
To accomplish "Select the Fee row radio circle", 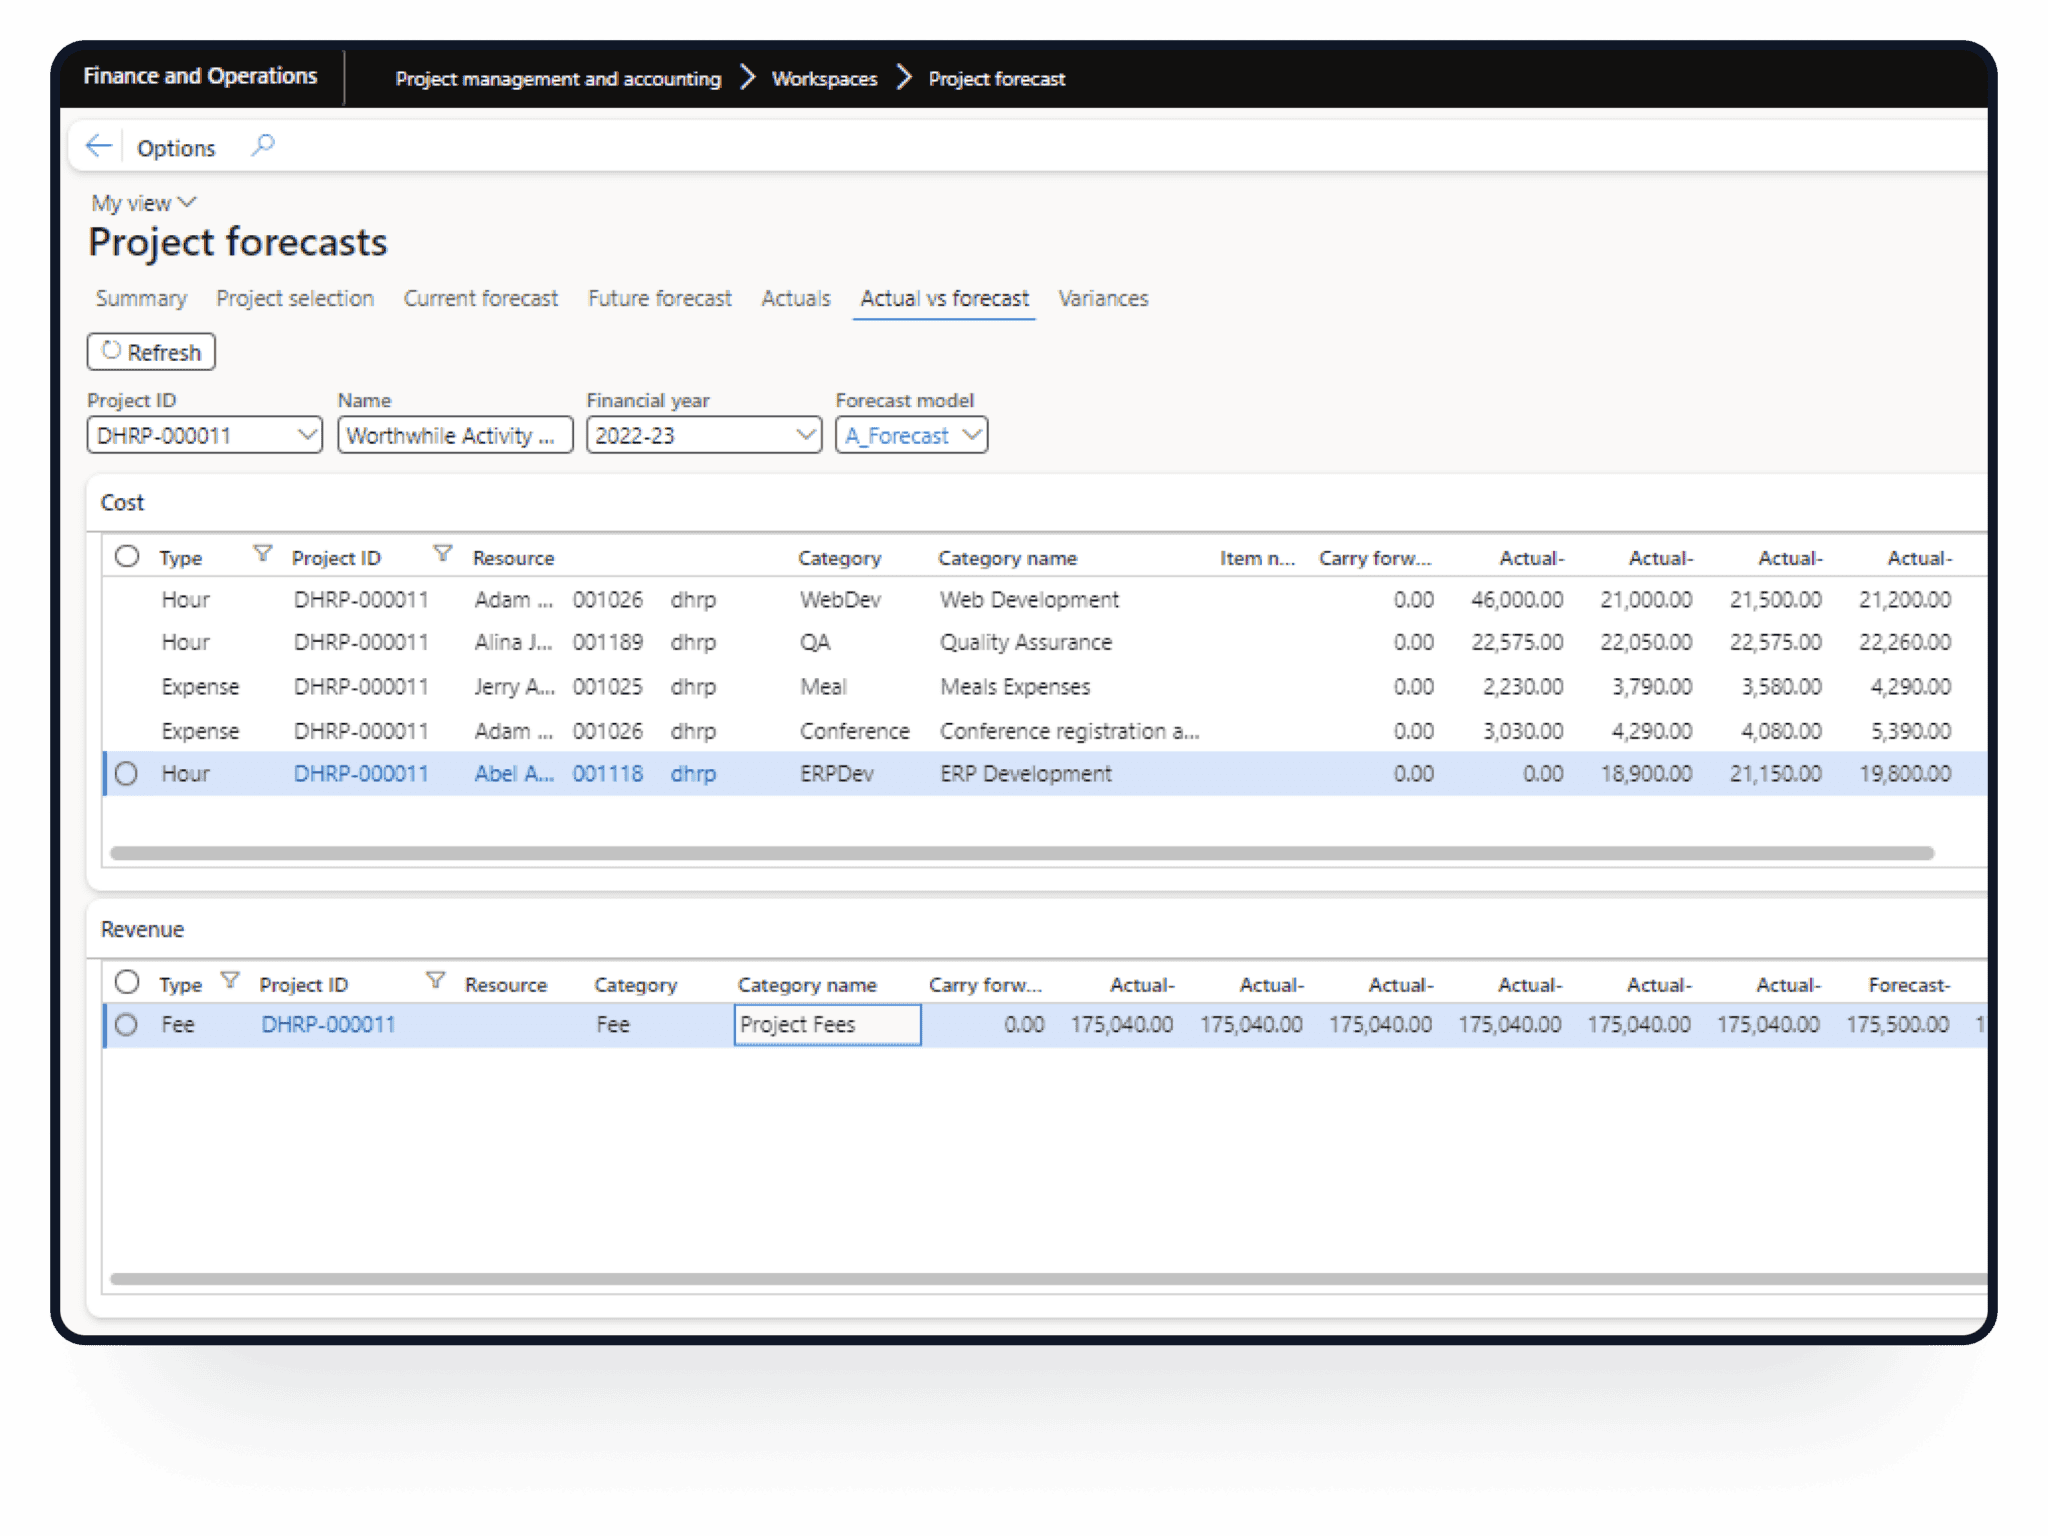I will pos(126,1025).
